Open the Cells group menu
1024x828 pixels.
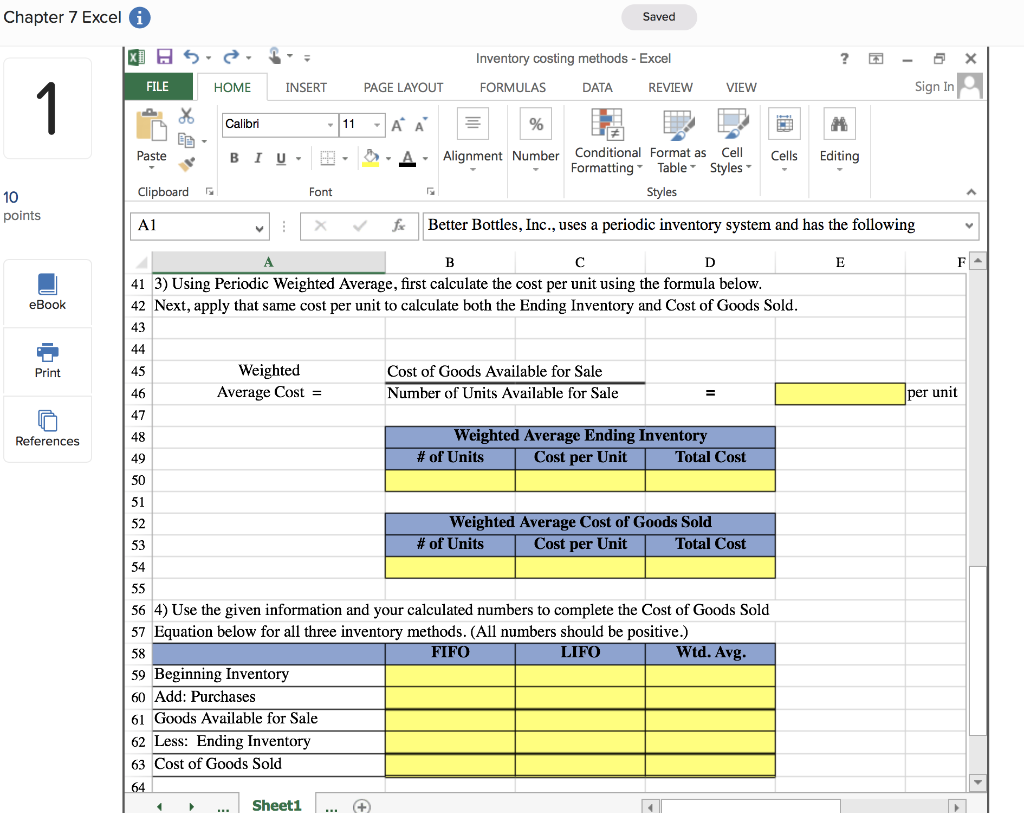pos(784,141)
